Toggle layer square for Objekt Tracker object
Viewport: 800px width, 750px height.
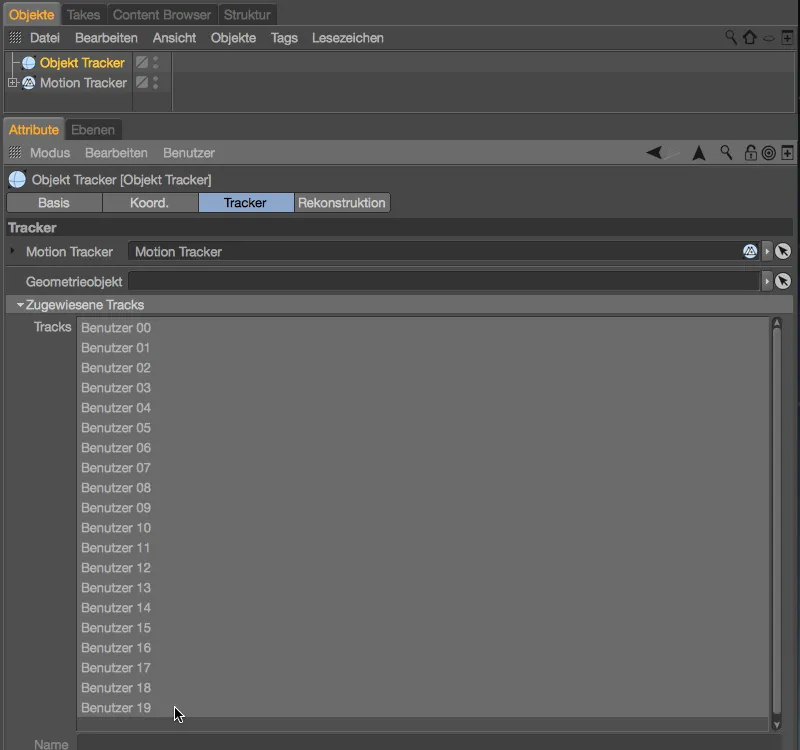point(142,62)
